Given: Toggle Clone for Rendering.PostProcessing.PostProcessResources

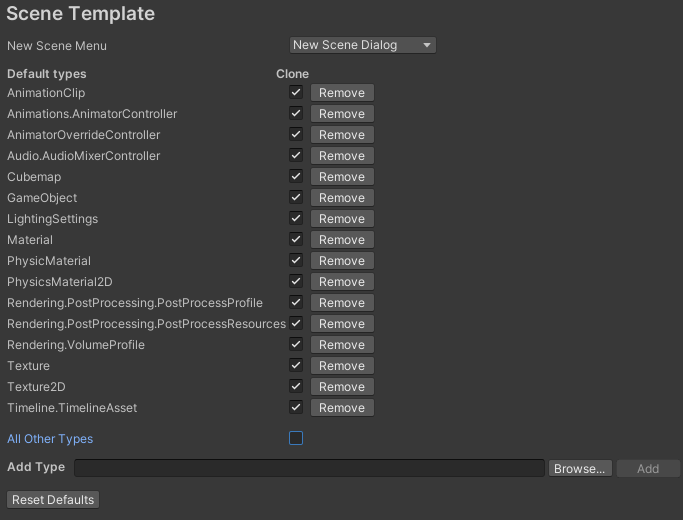Looking at the screenshot, I should click(296, 323).
